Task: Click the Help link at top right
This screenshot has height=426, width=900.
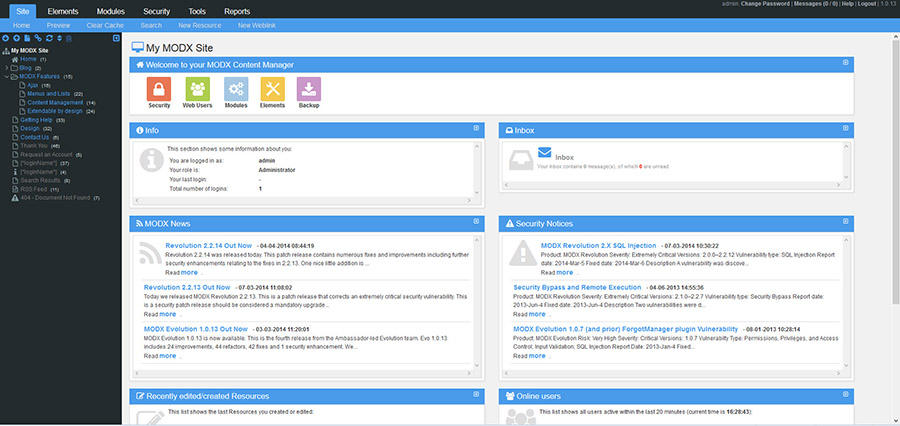Action: point(848,3)
